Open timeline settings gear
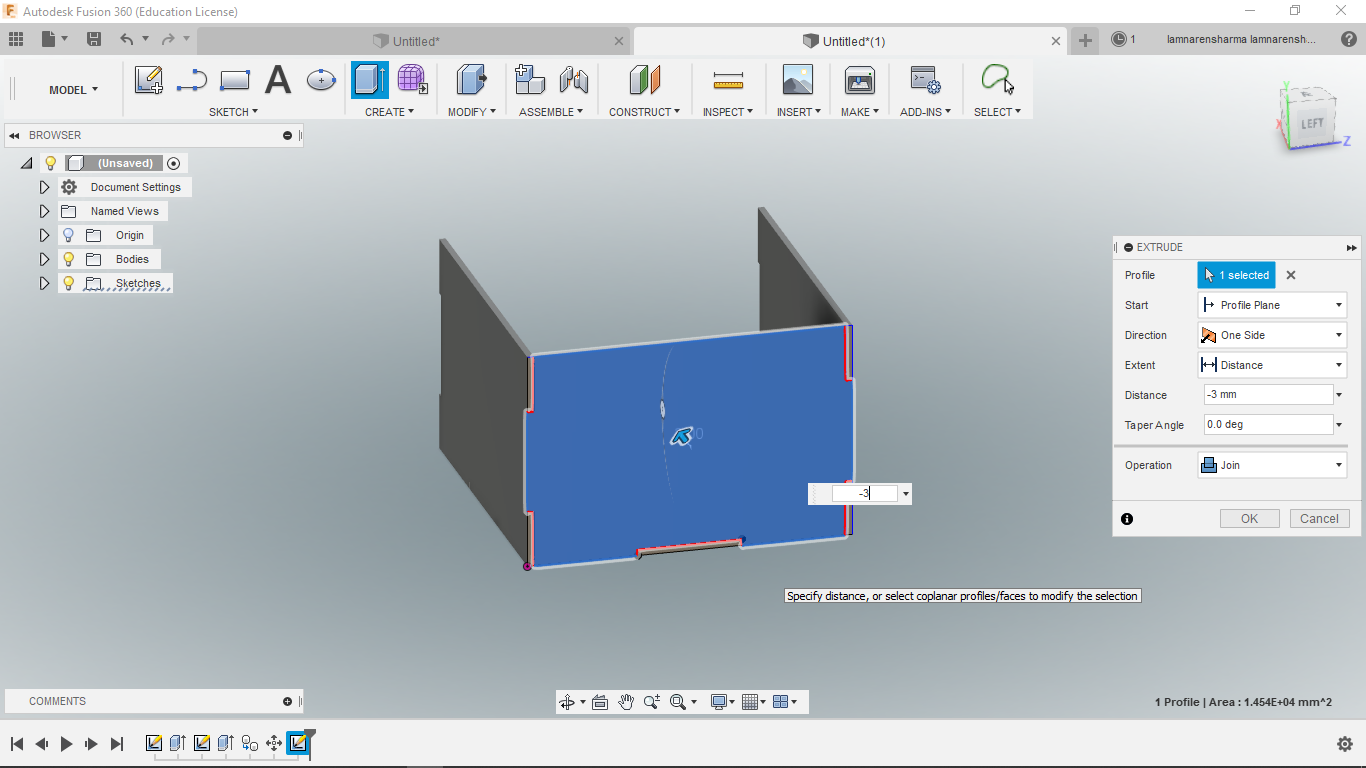The image size is (1366, 768). (x=1345, y=744)
